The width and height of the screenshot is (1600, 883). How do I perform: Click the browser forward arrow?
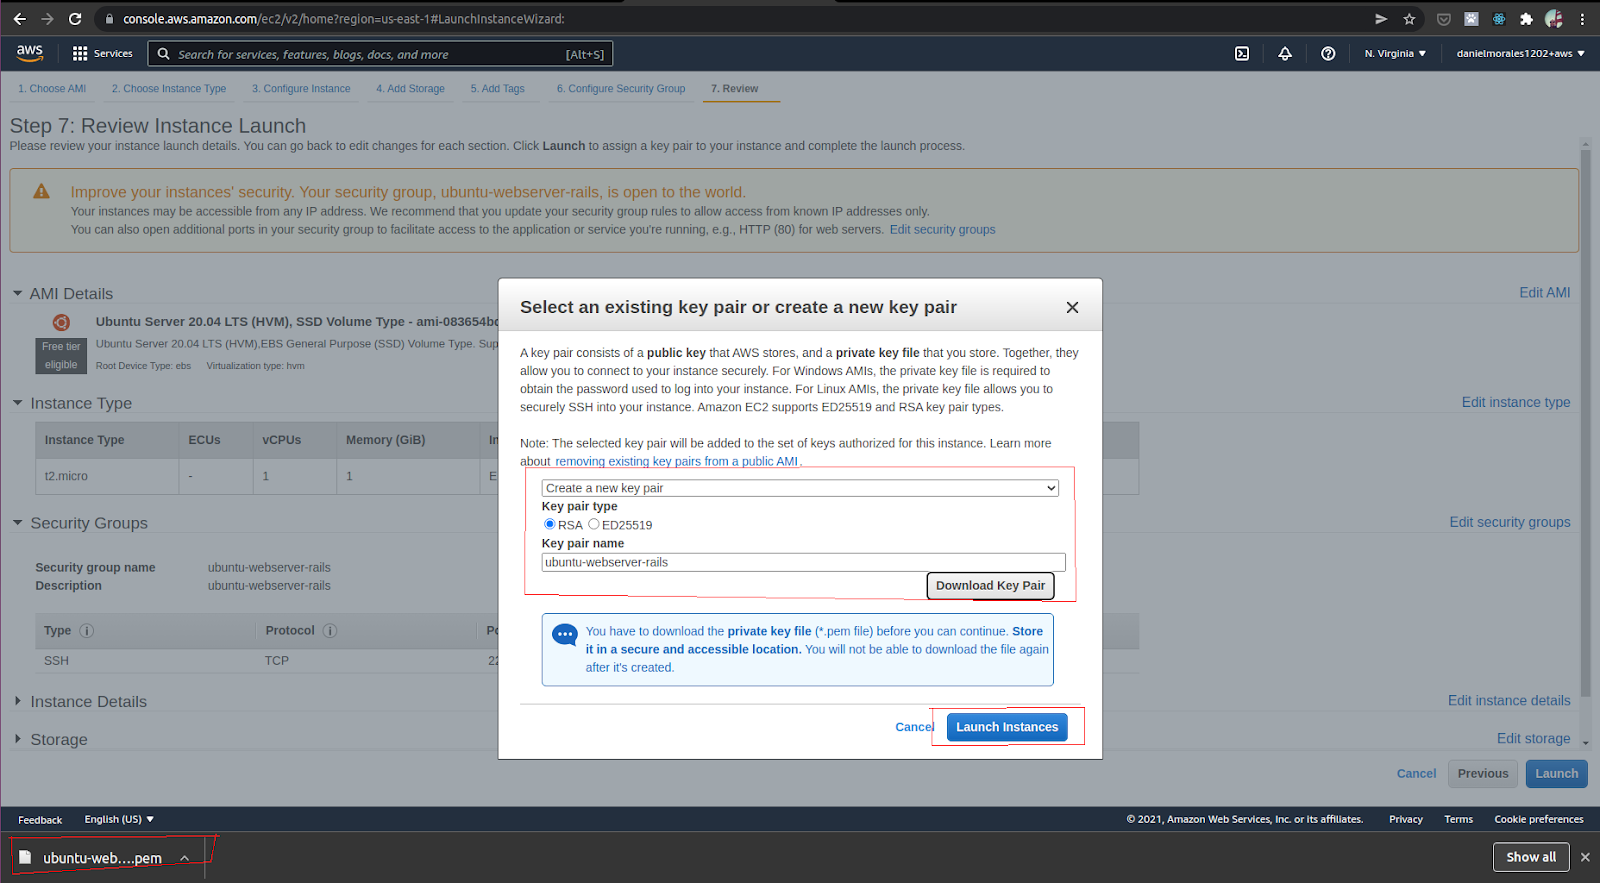[x=47, y=19]
